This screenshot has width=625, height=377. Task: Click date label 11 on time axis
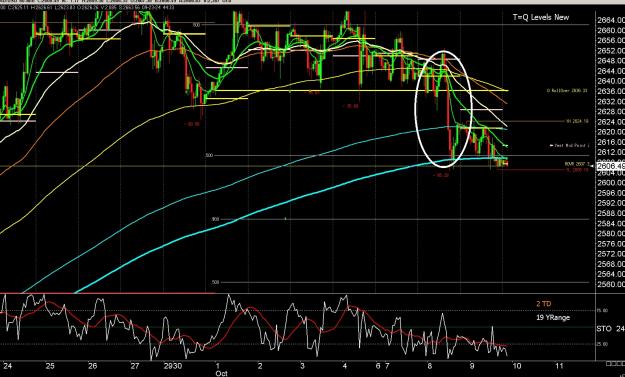coord(560,365)
